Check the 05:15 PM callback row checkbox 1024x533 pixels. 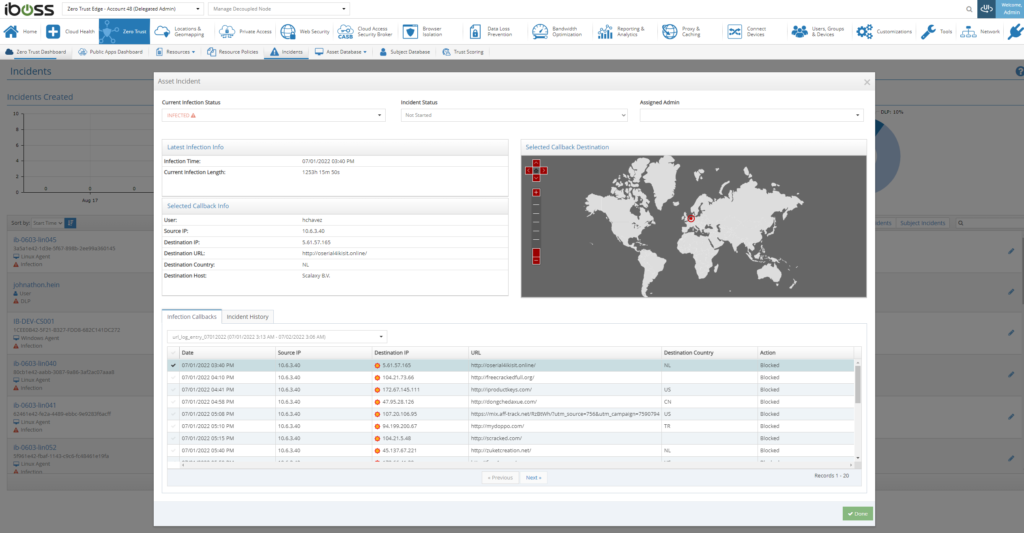173,438
